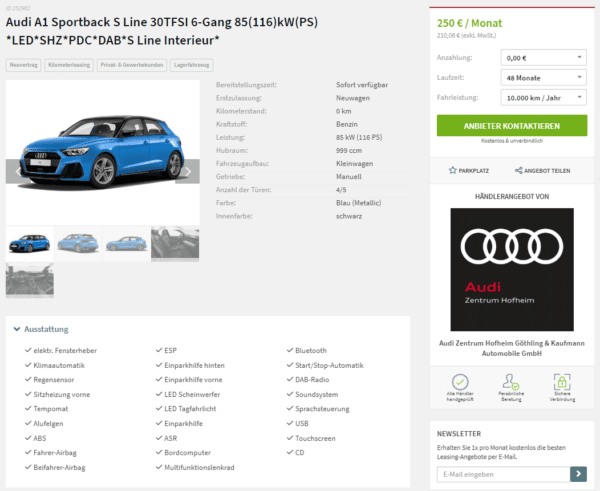Click the 'Persönliche Beratung' person icon
Screen dimensions: 600x491
(x=511, y=382)
